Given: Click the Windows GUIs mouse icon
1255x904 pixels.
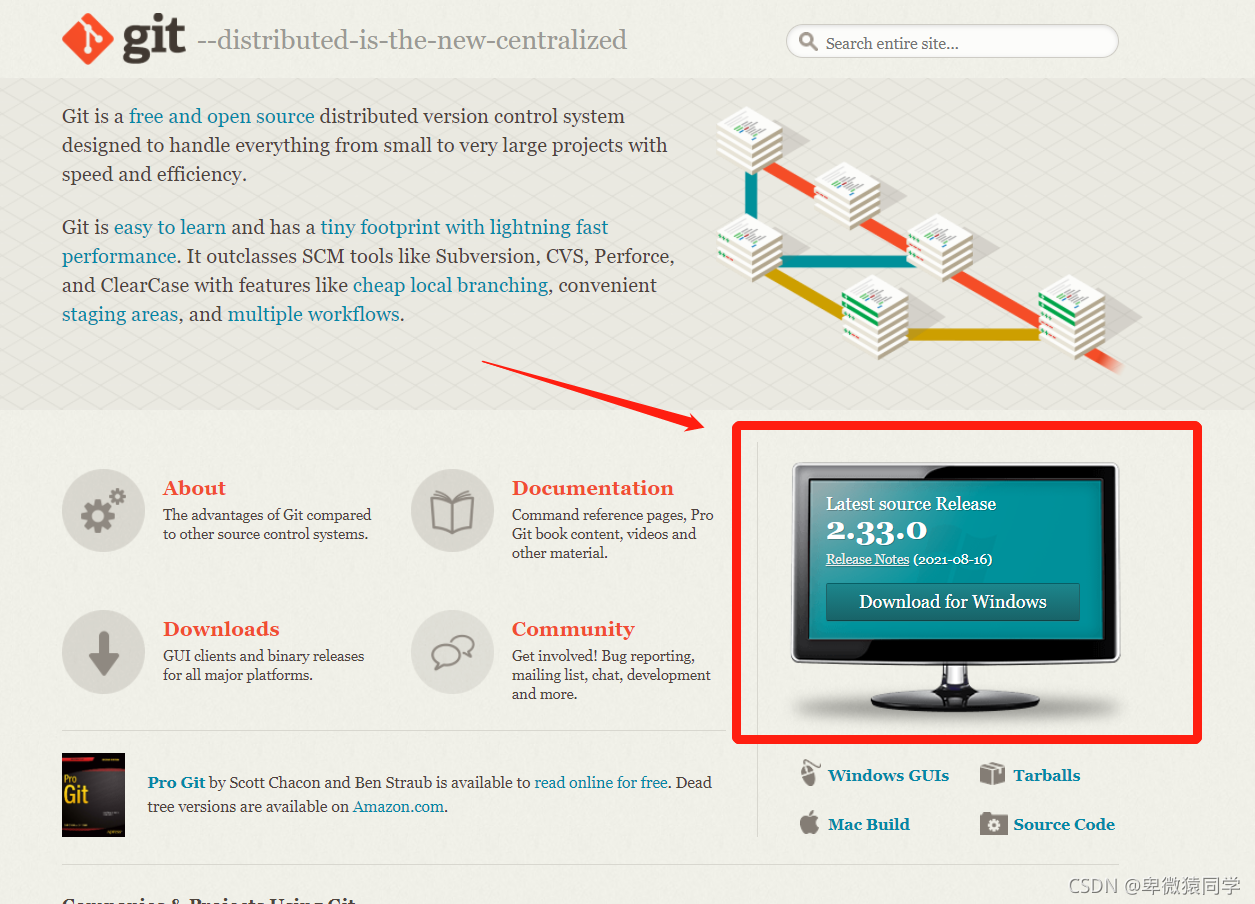Looking at the screenshot, I should (809, 774).
